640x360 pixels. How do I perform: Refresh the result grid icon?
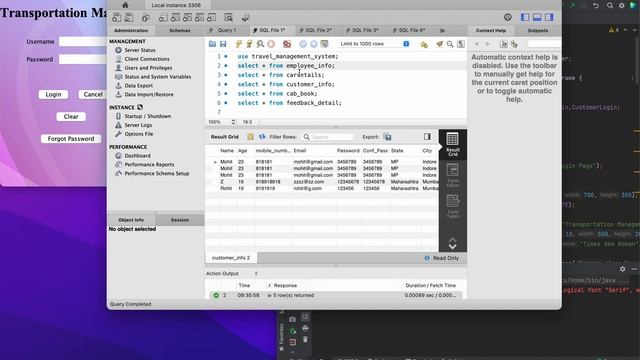[262, 137]
